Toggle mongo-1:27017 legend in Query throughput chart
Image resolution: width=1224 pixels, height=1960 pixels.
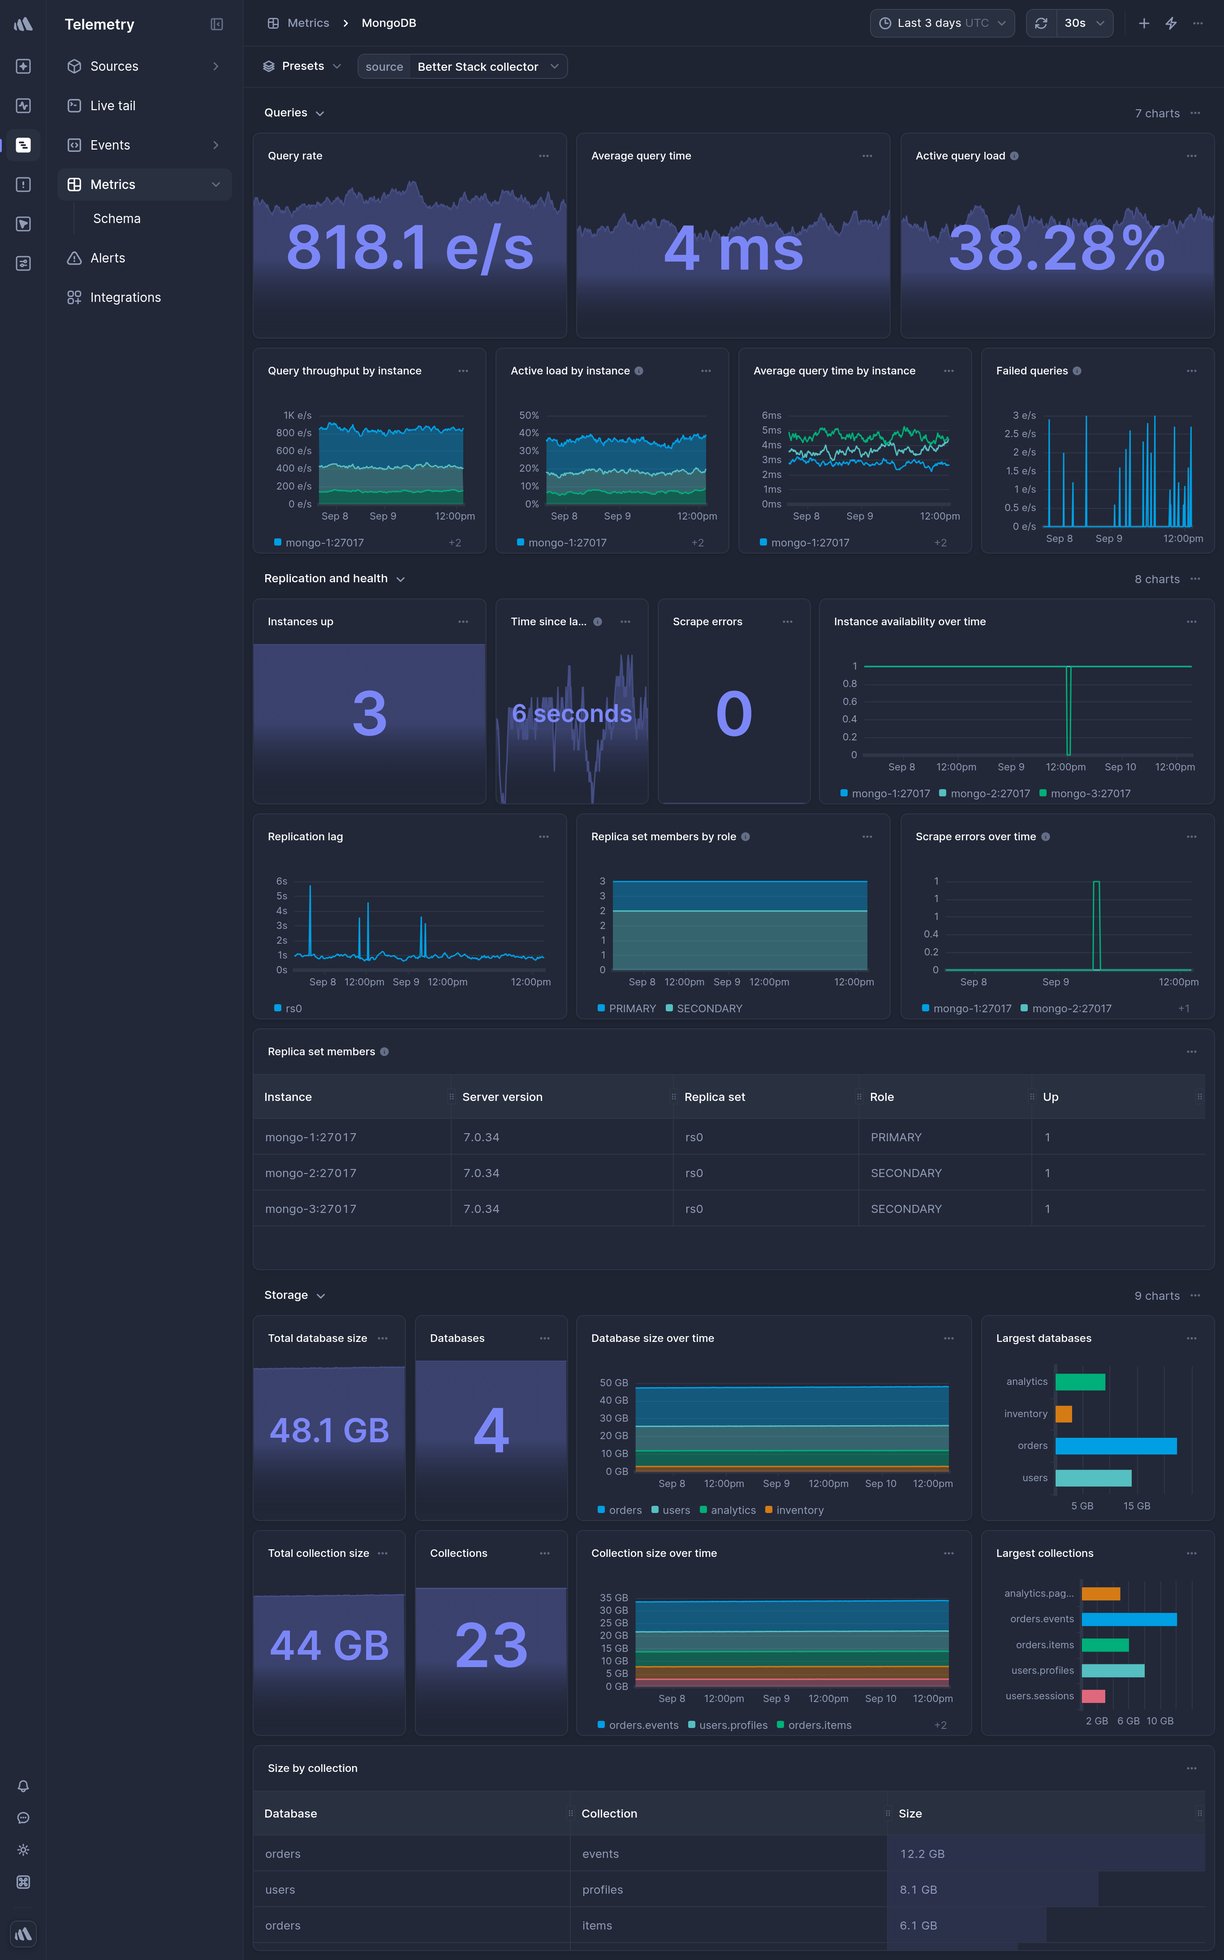[319, 543]
